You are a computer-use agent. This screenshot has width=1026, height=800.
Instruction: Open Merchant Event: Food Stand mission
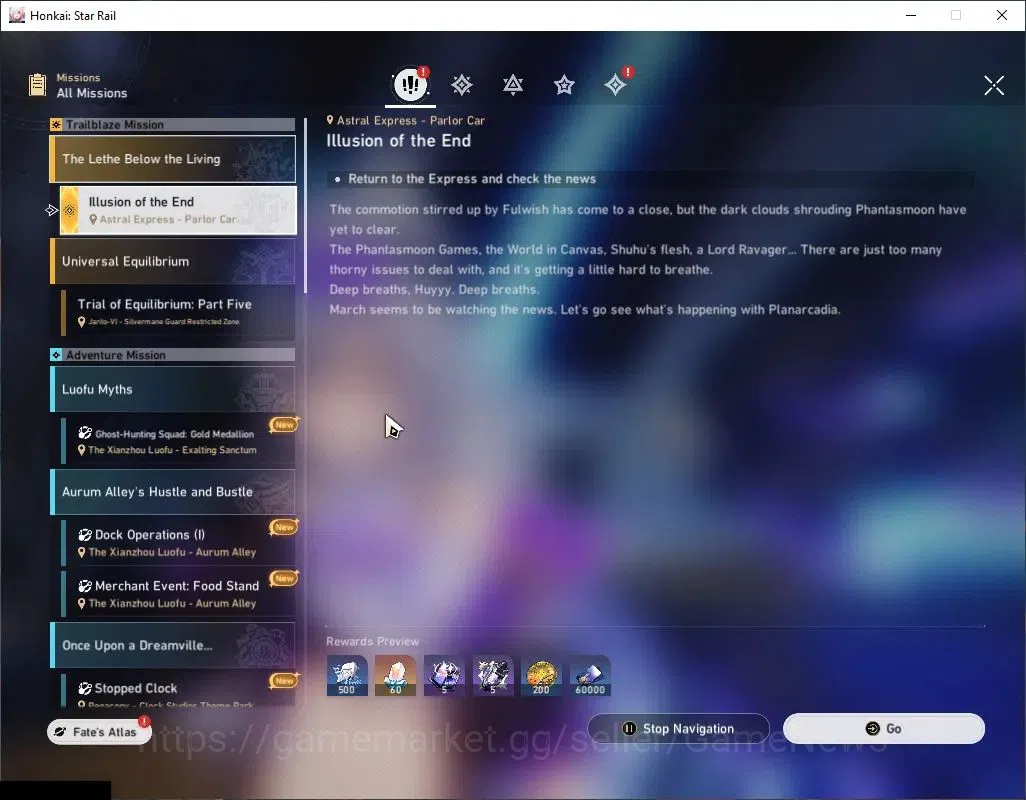pos(178,594)
